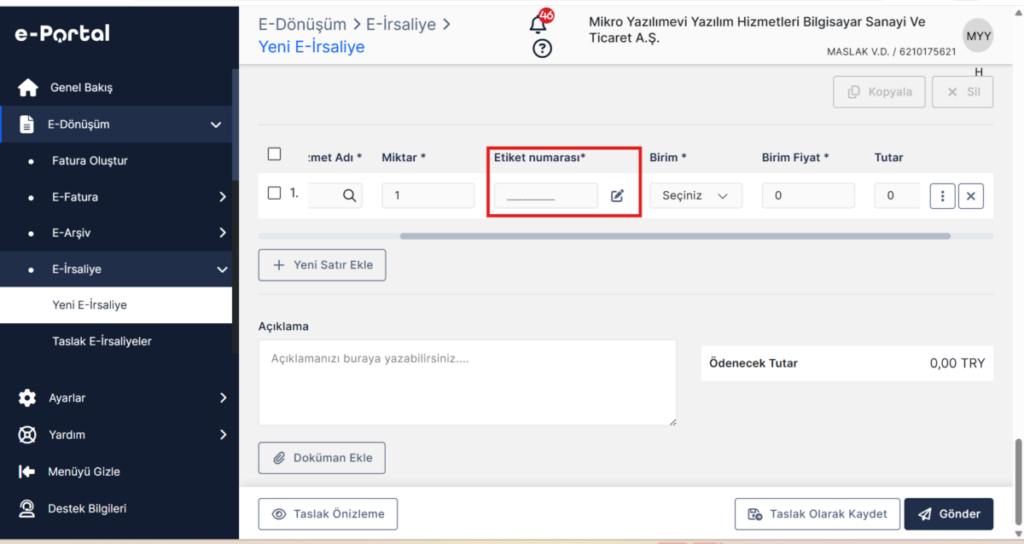Open Taslak E-İrsaliyeler menu item
The image size is (1024, 544).
tap(102, 341)
